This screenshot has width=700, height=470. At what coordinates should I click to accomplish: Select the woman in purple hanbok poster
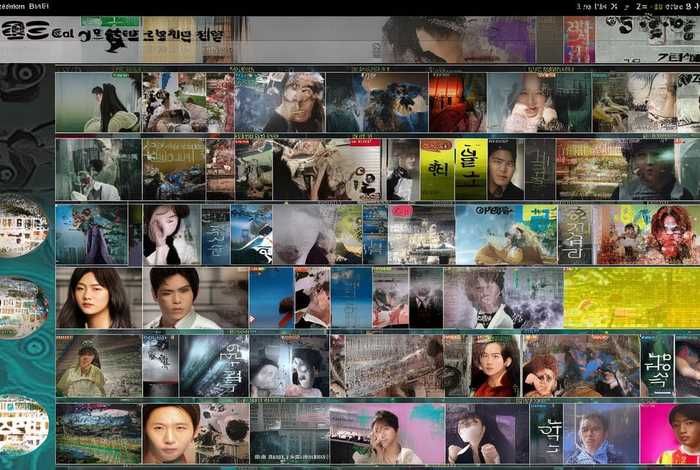click(x=92, y=234)
